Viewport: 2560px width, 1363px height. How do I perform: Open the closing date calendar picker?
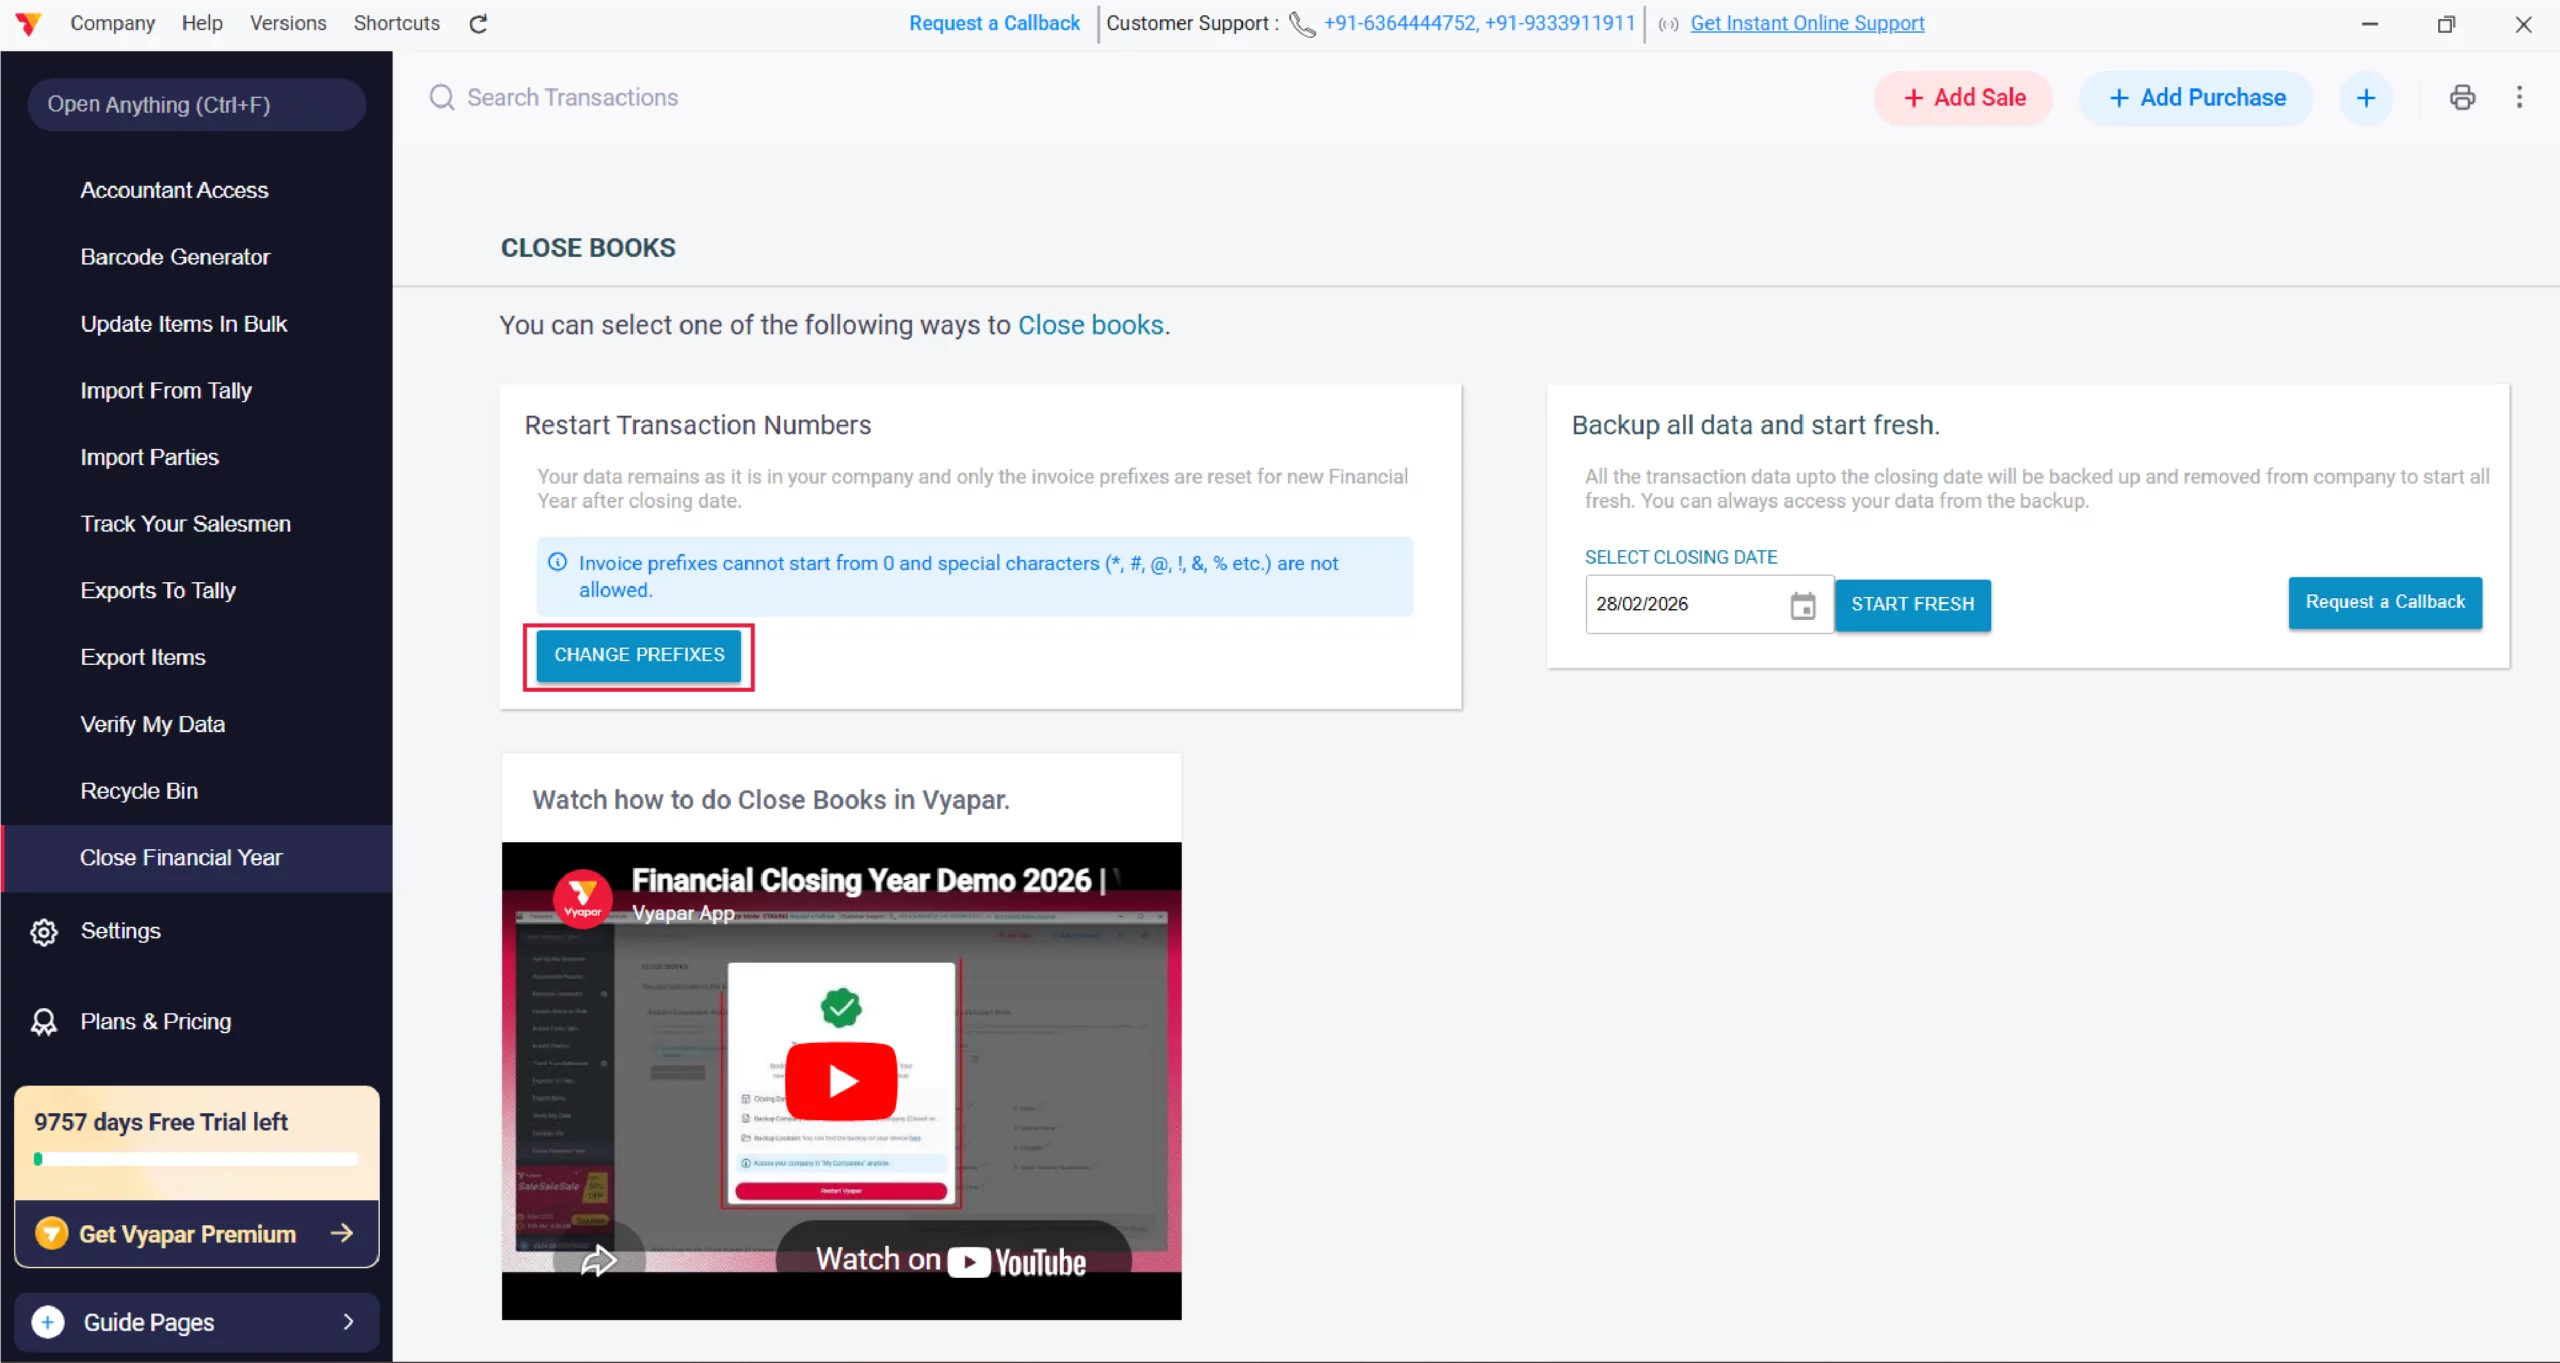click(1803, 605)
